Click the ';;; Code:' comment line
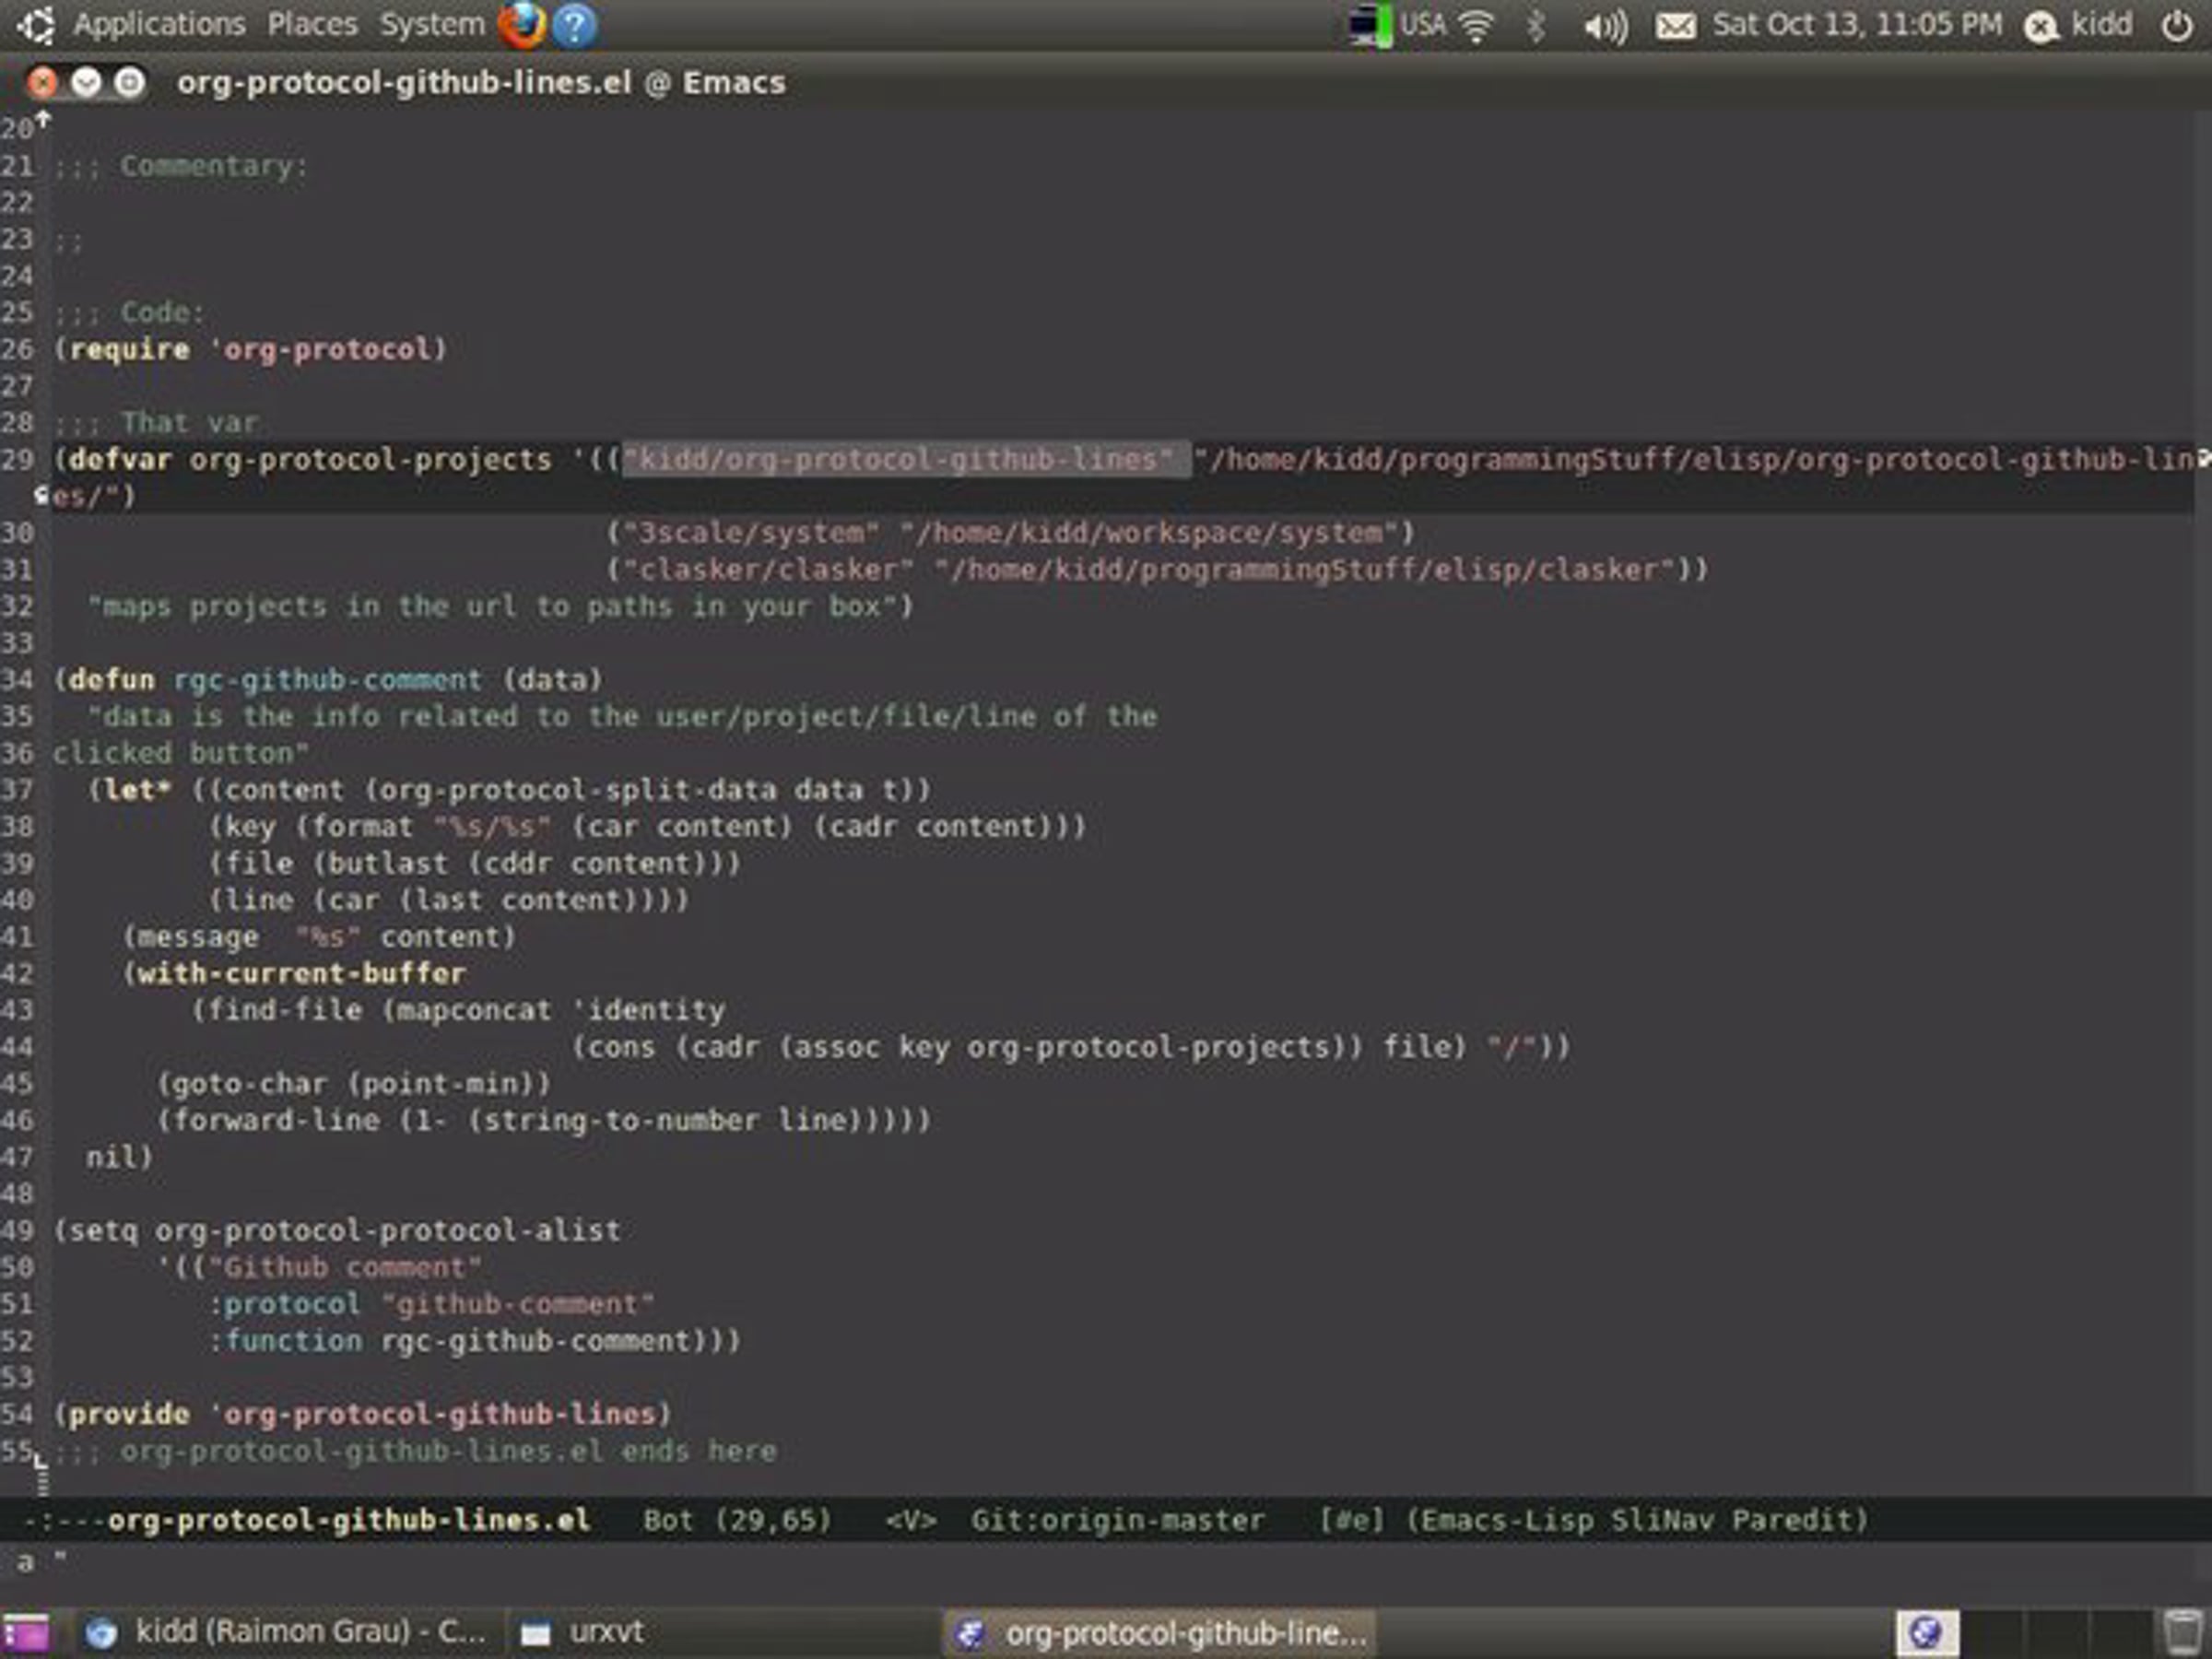2212x1659 pixels. coord(129,312)
